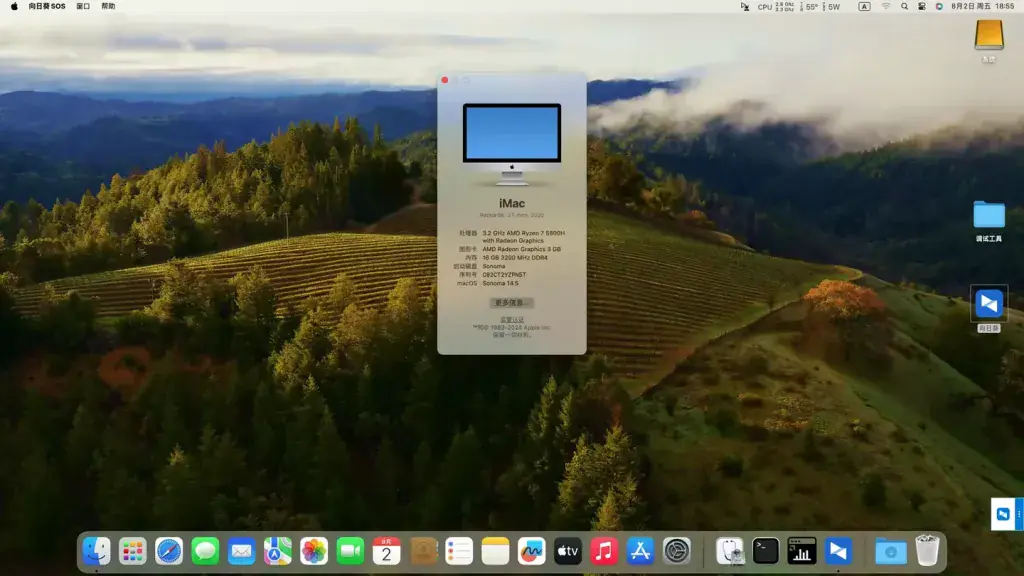1024x576 pixels.
Task: Open System Settings gear in Dock
Action: point(677,551)
